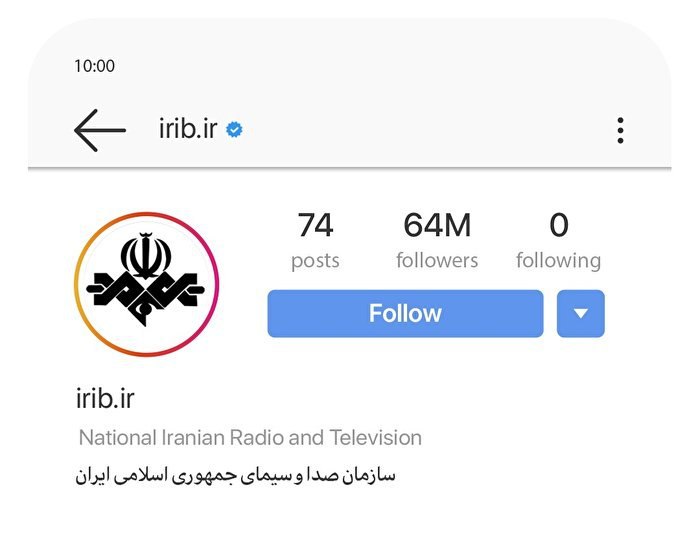
Task: Expand suggested accounts dropdown arrow
Action: coord(580,313)
